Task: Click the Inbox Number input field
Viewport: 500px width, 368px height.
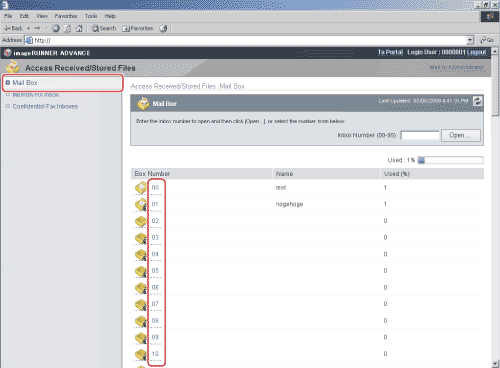Action: point(420,135)
